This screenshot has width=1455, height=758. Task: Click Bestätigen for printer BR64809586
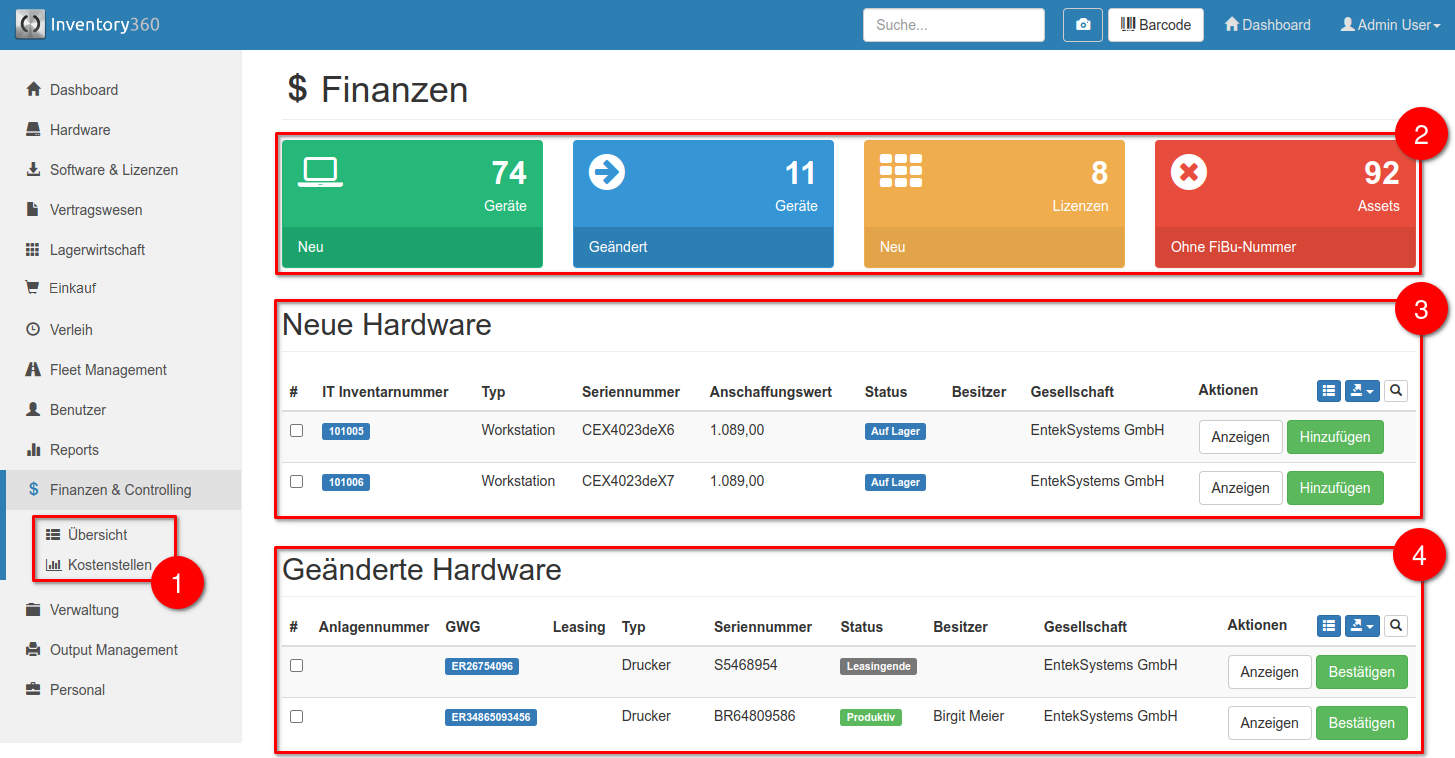[x=1361, y=722]
